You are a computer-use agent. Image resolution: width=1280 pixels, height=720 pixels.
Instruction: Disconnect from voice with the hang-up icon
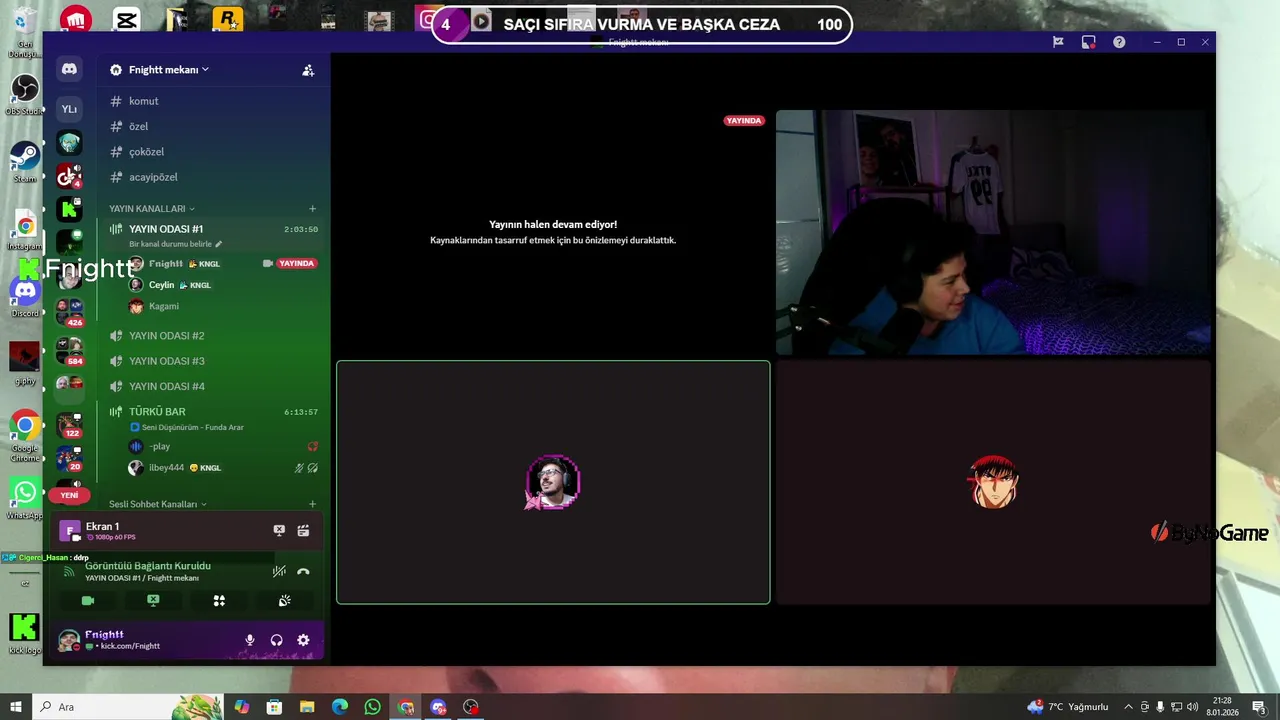303,572
